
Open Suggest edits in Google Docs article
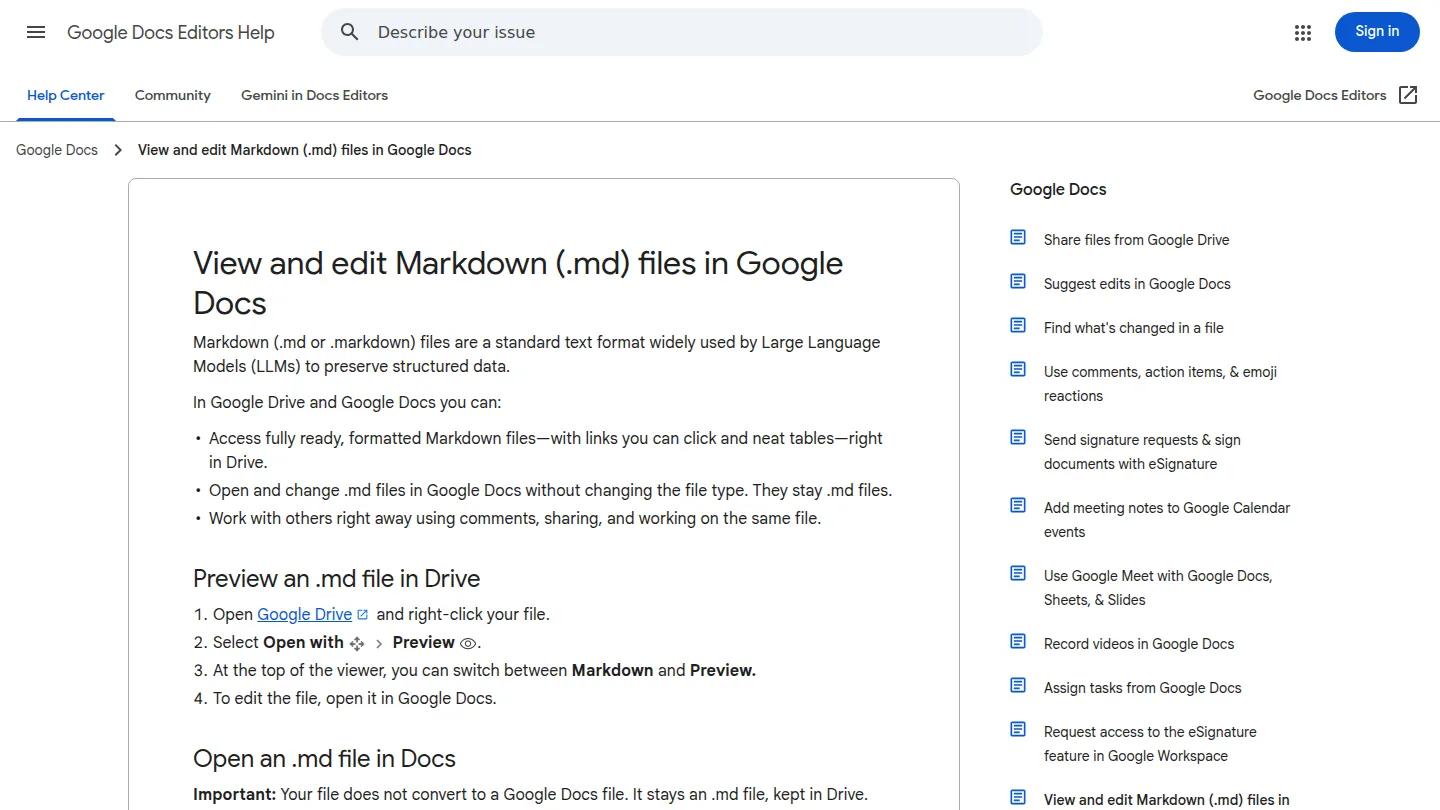coord(1137,284)
